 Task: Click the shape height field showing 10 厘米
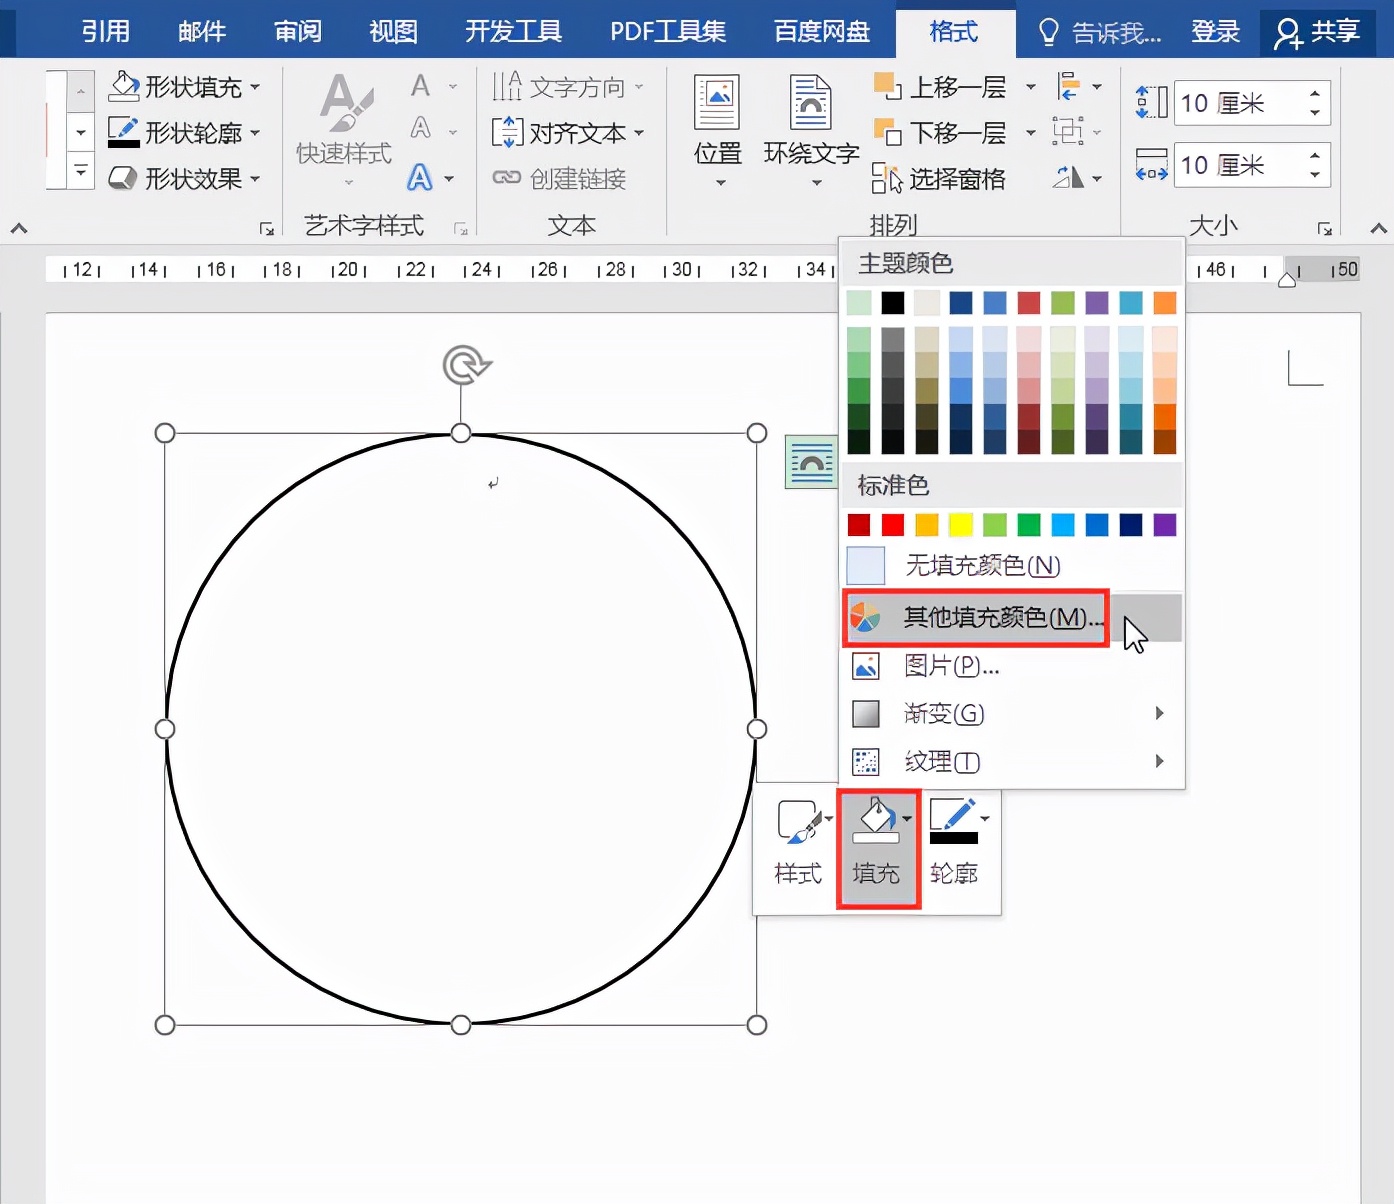[1238, 104]
